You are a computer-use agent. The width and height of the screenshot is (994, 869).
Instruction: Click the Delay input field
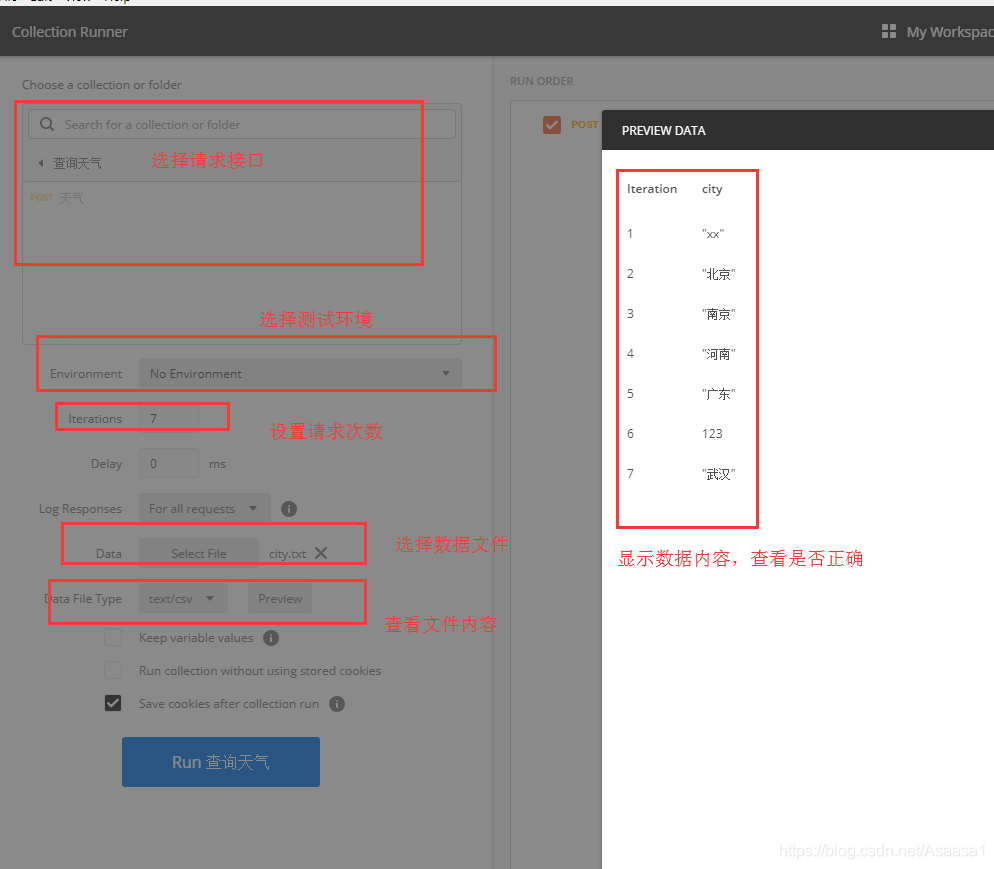point(168,463)
